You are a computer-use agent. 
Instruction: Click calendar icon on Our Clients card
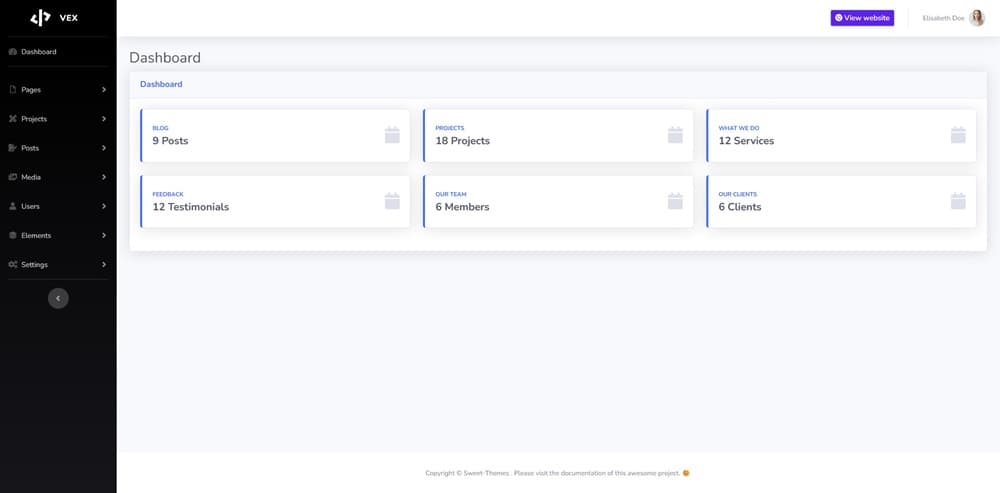click(958, 201)
